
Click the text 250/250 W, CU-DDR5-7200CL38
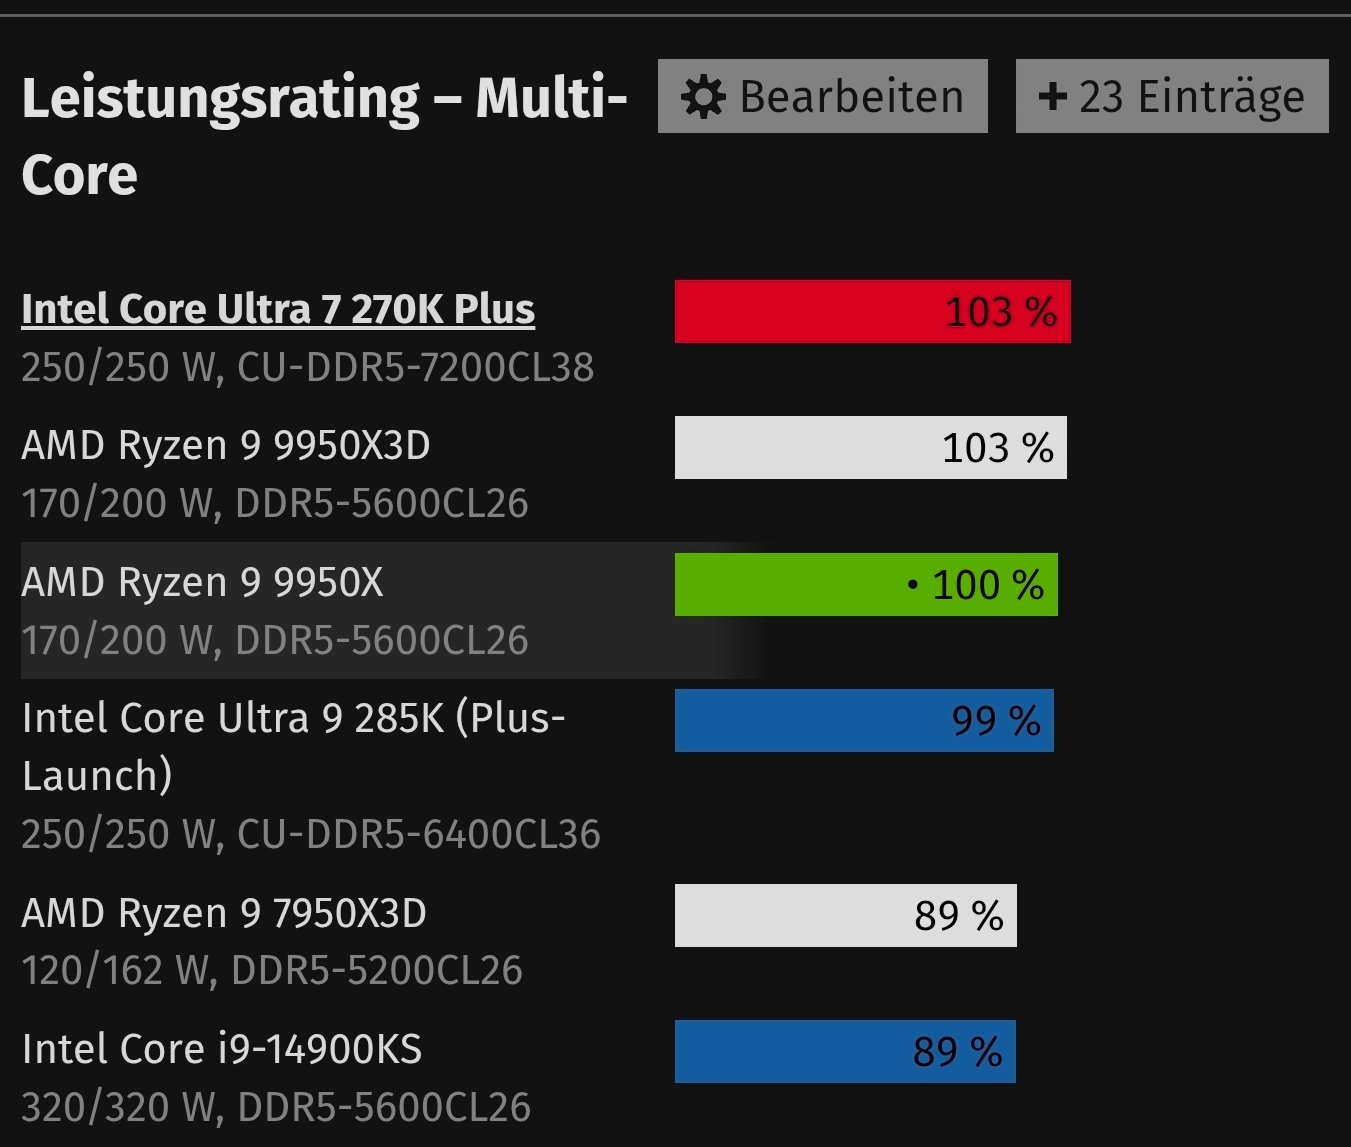308,367
